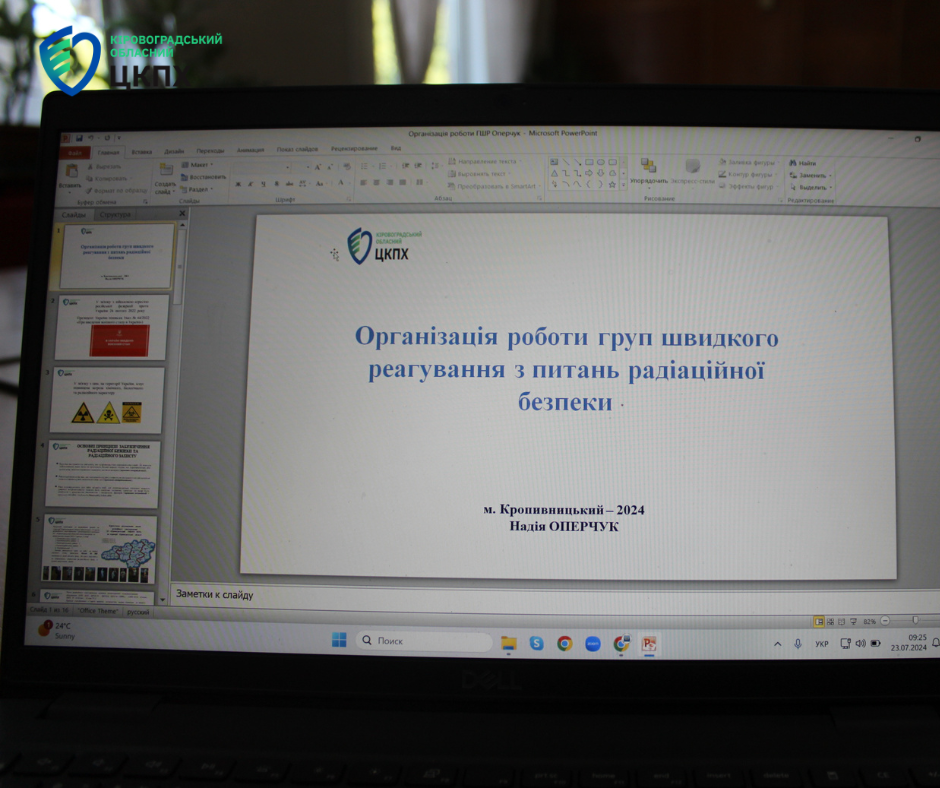940x788 pixels.
Task: Click the Arrange (Упорядочить) icon
Action: (x=649, y=169)
